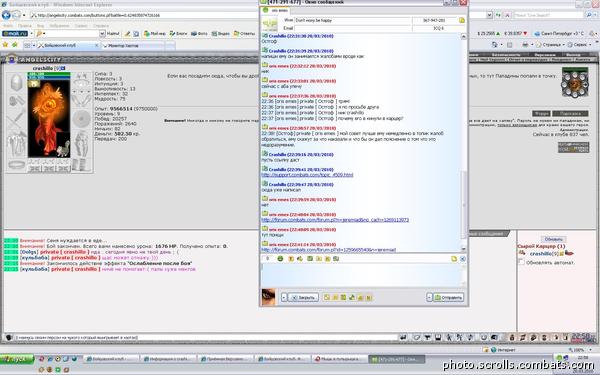This screenshot has height=375, width=600.
Task: Click the Подсказка button in the game
Action: point(570,114)
